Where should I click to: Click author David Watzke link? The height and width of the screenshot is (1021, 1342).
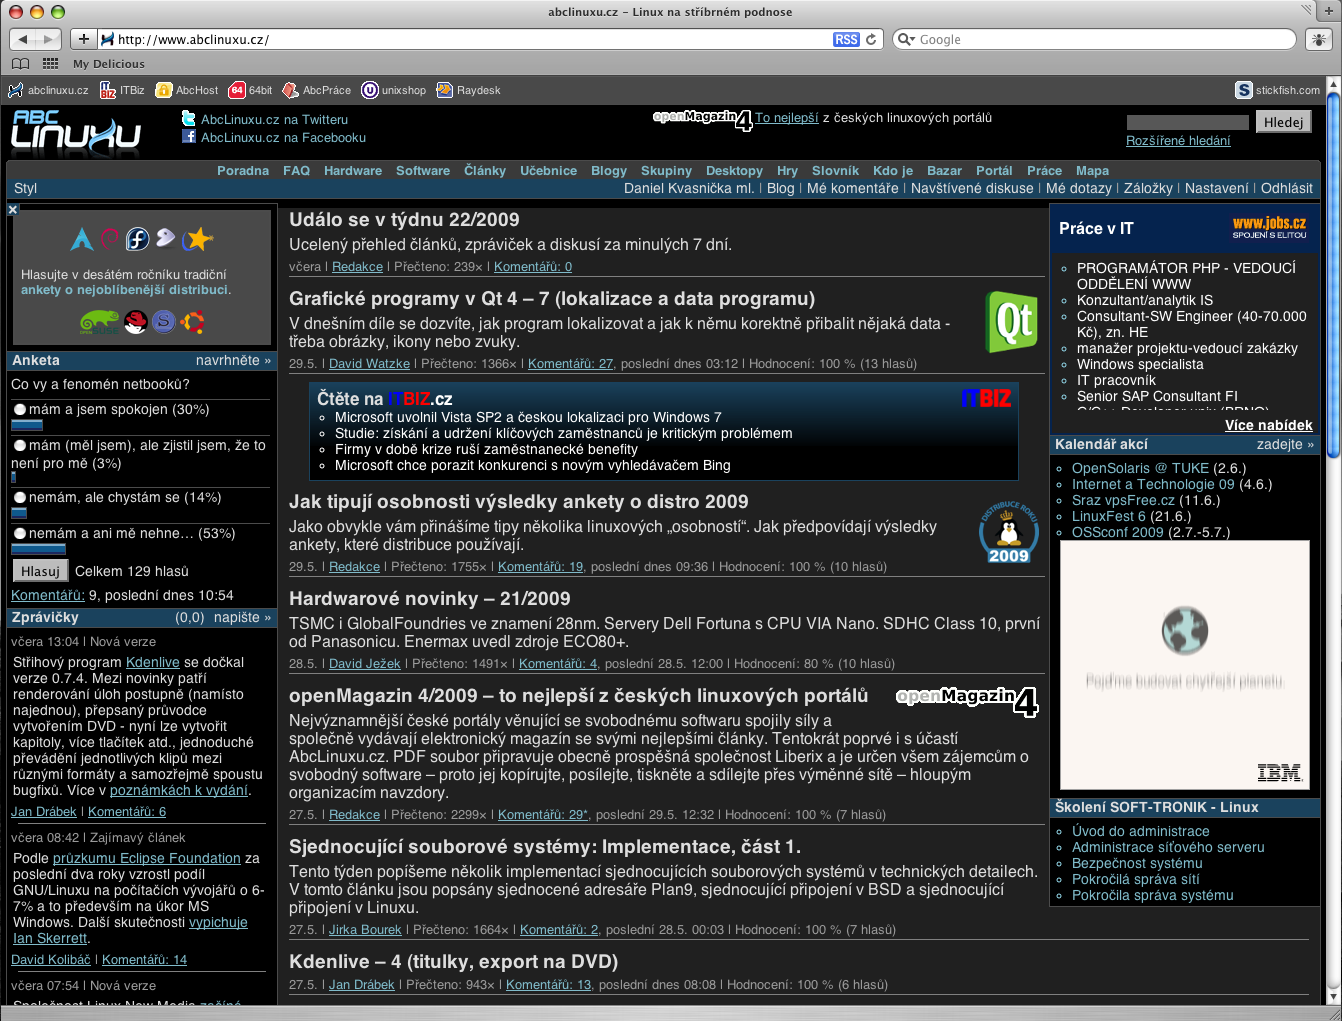pos(369,364)
